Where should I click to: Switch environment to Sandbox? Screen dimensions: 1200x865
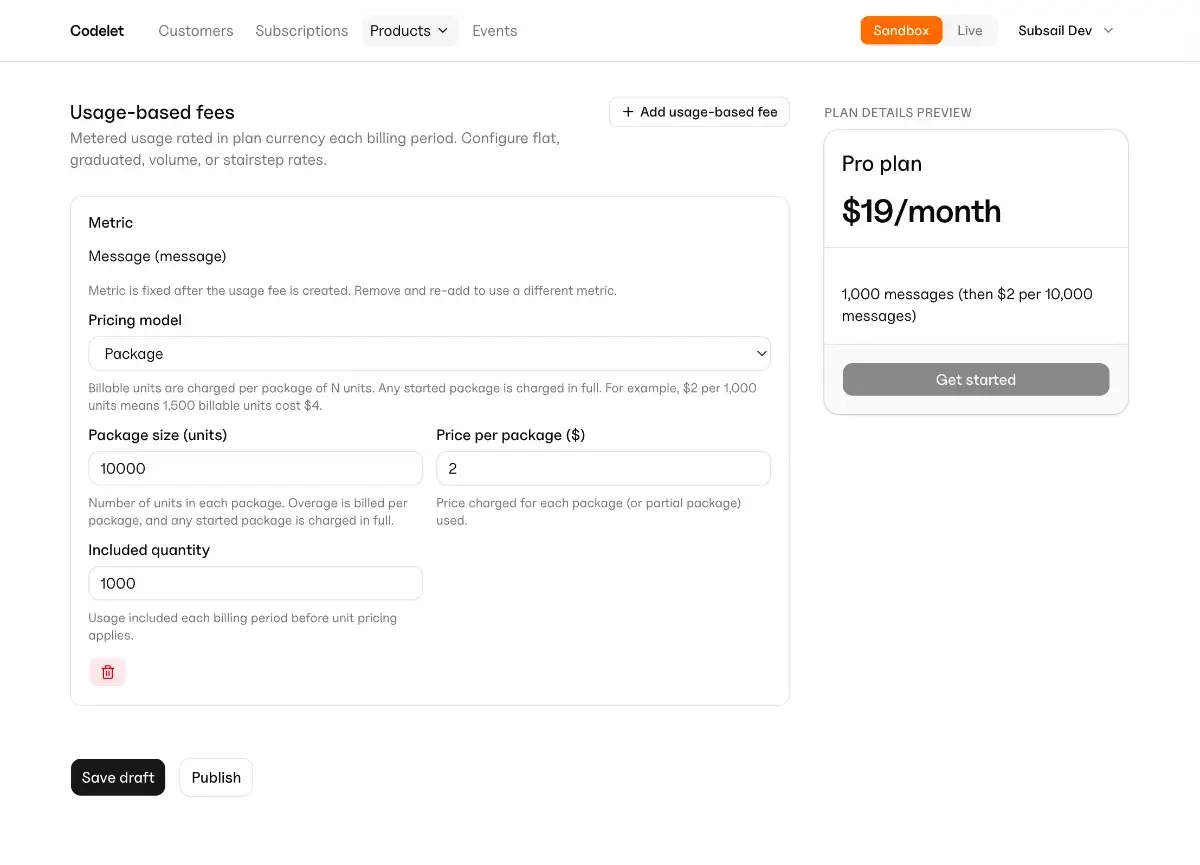901,31
